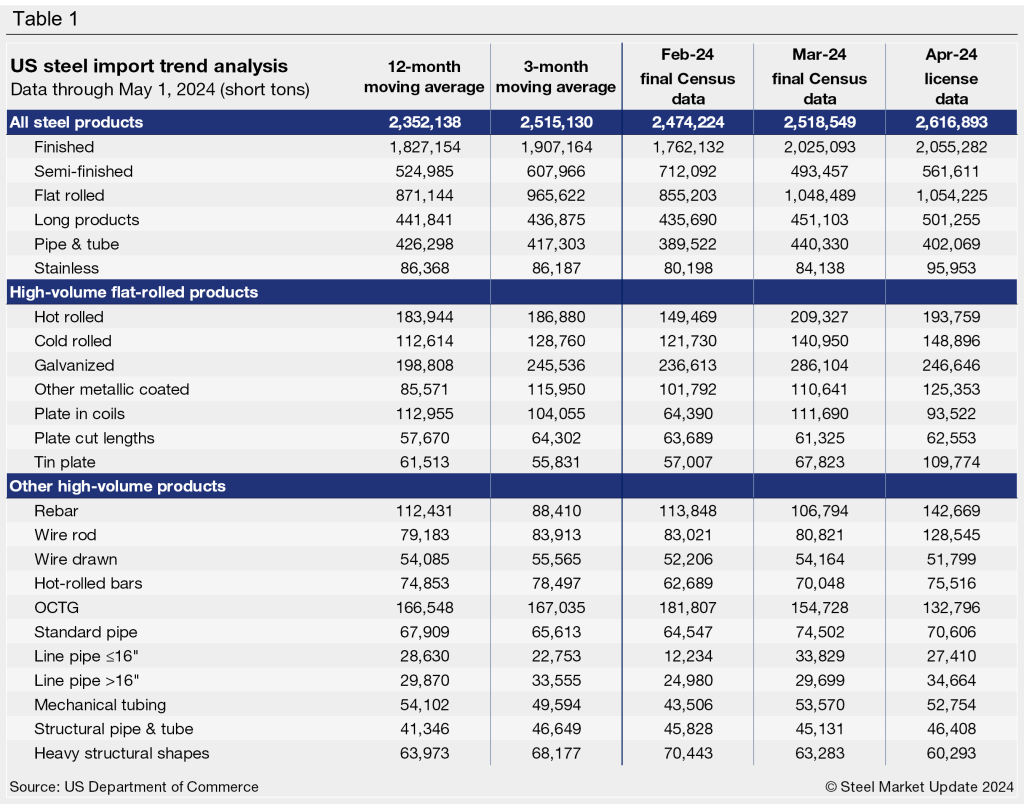1024x804 pixels.
Task: Click the 'US steel import trend analysis' heading
Action: point(149,66)
